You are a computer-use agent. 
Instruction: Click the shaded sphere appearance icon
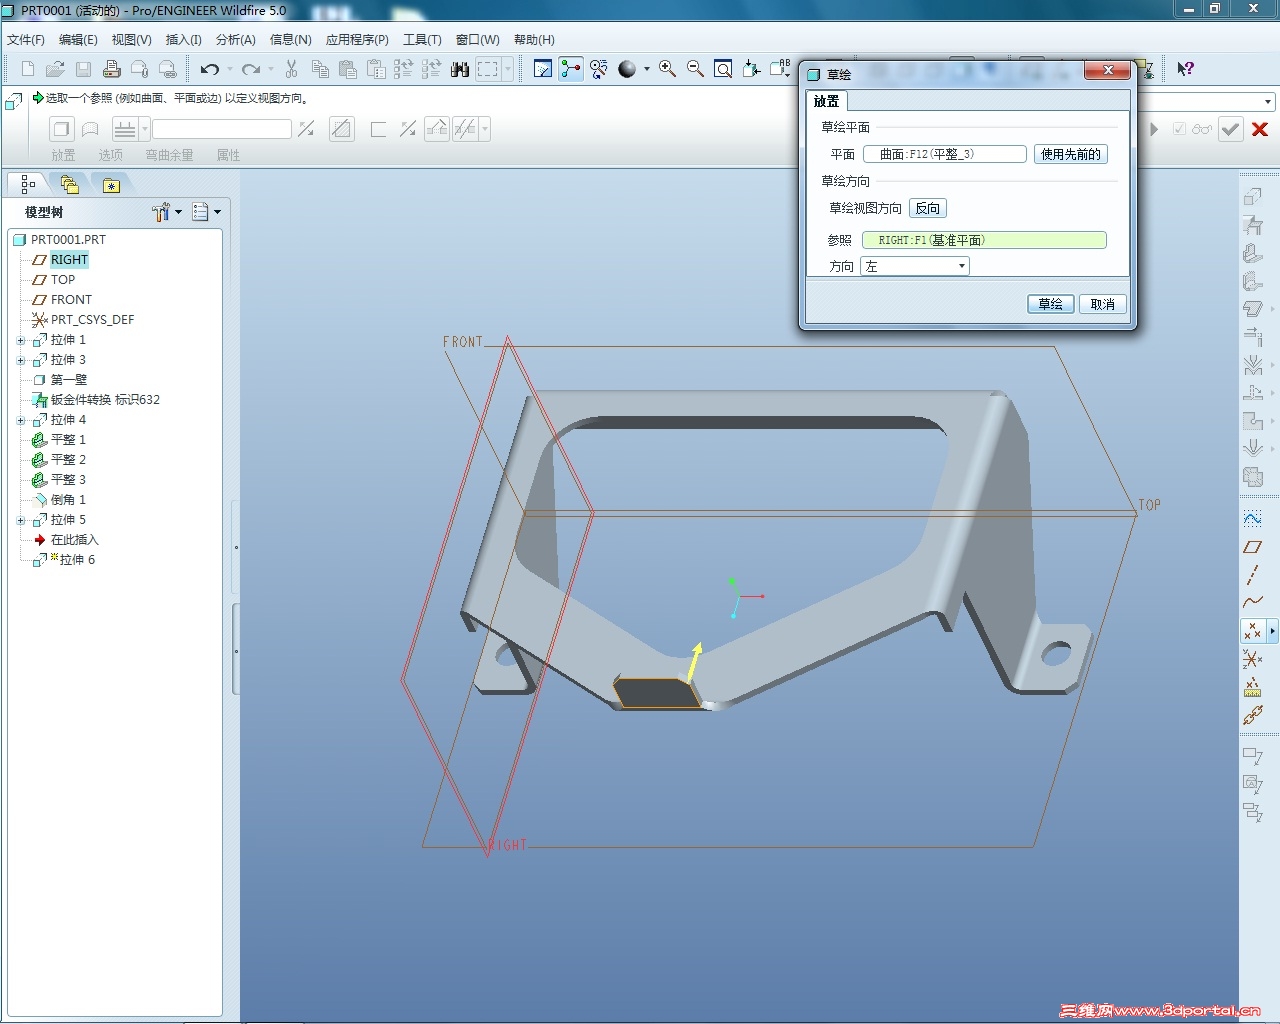tap(627, 69)
